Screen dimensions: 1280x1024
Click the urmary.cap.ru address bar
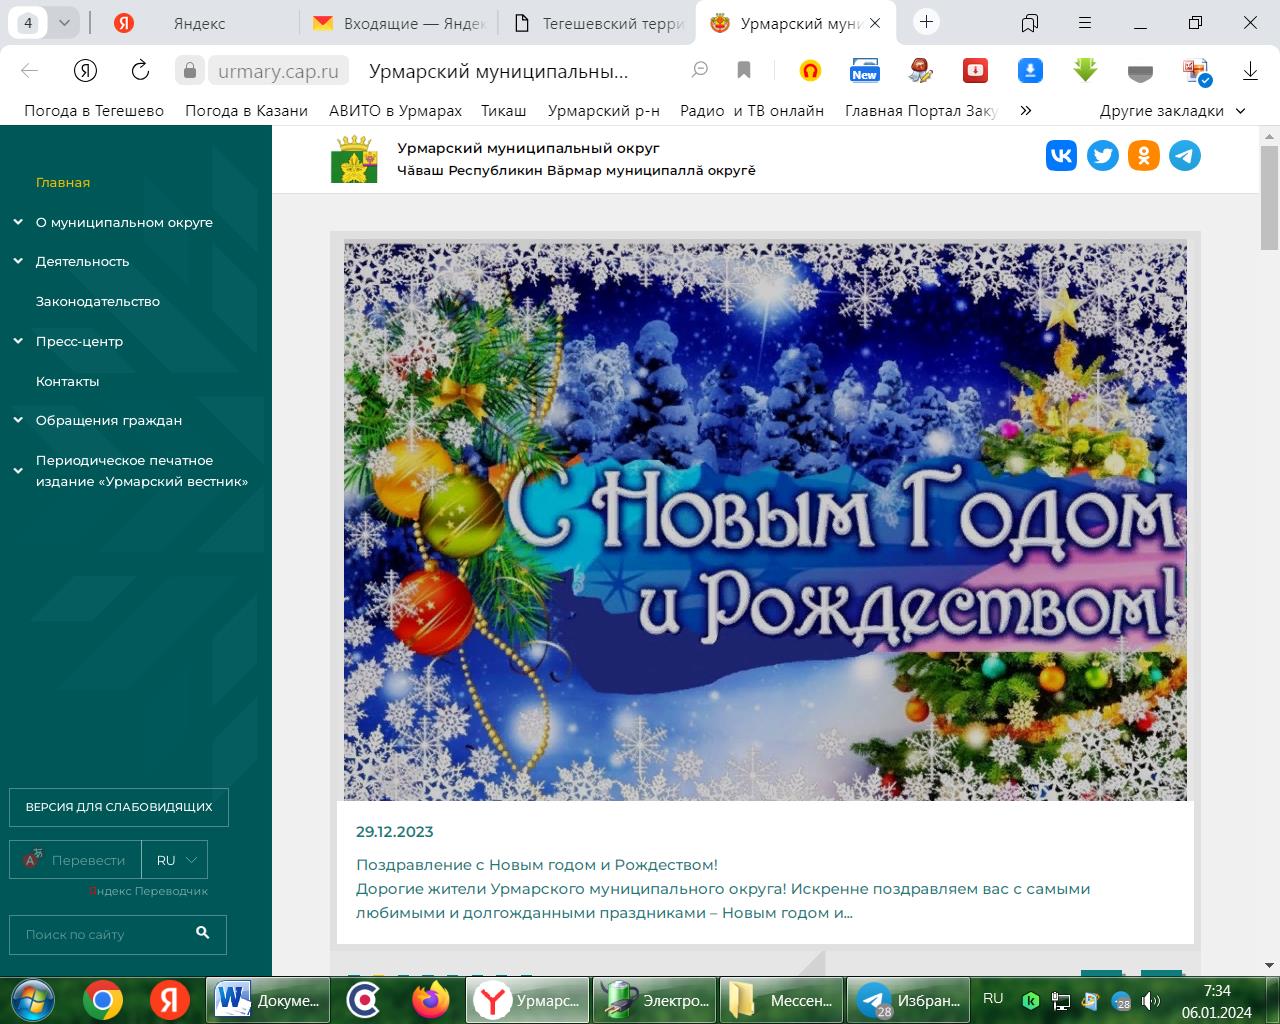279,71
